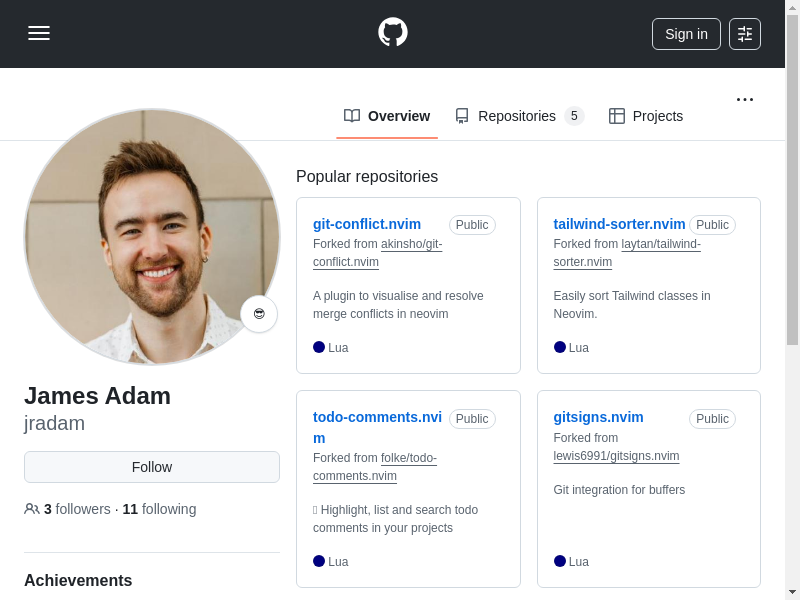800x600 pixels.
Task: Open the git-conflict.nvim repository
Action: (x=367, y=224)
